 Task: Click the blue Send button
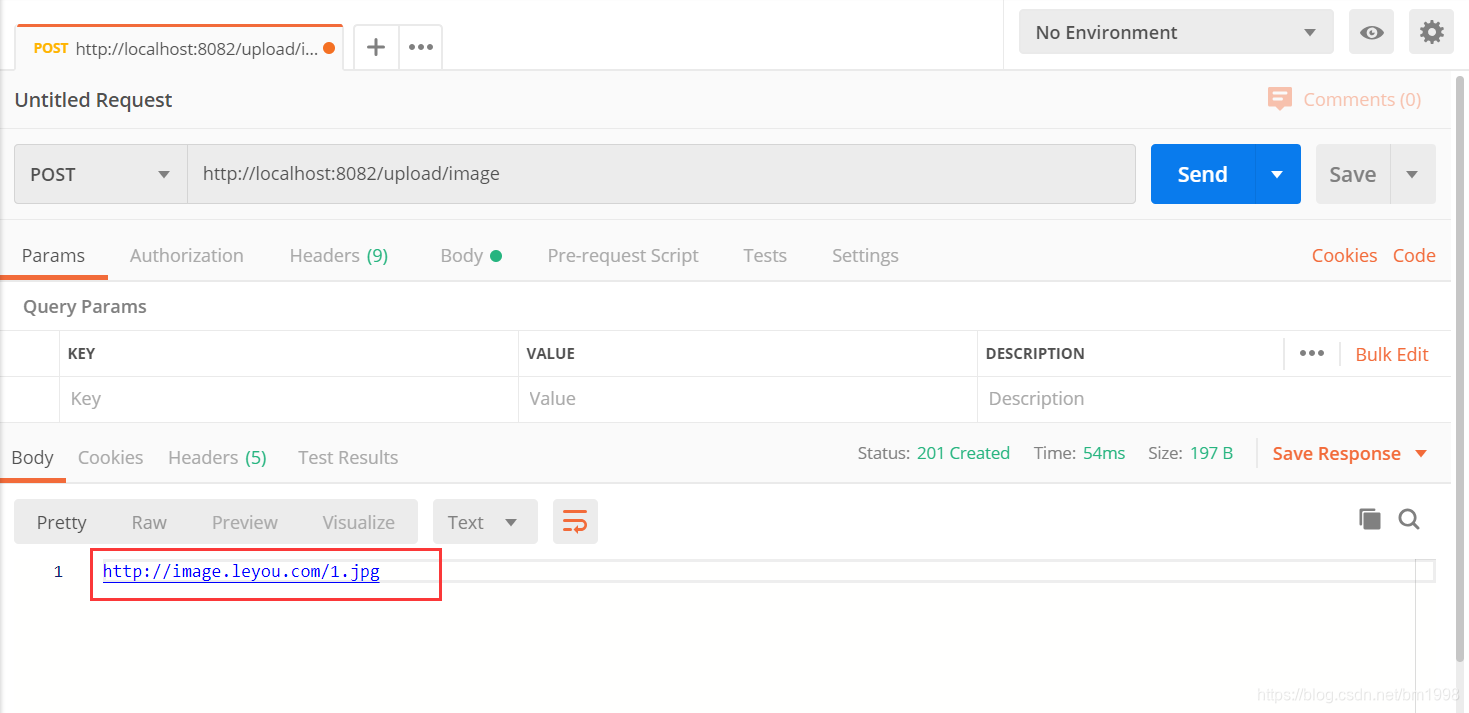pyautogui.click(x=1203, y=174)
